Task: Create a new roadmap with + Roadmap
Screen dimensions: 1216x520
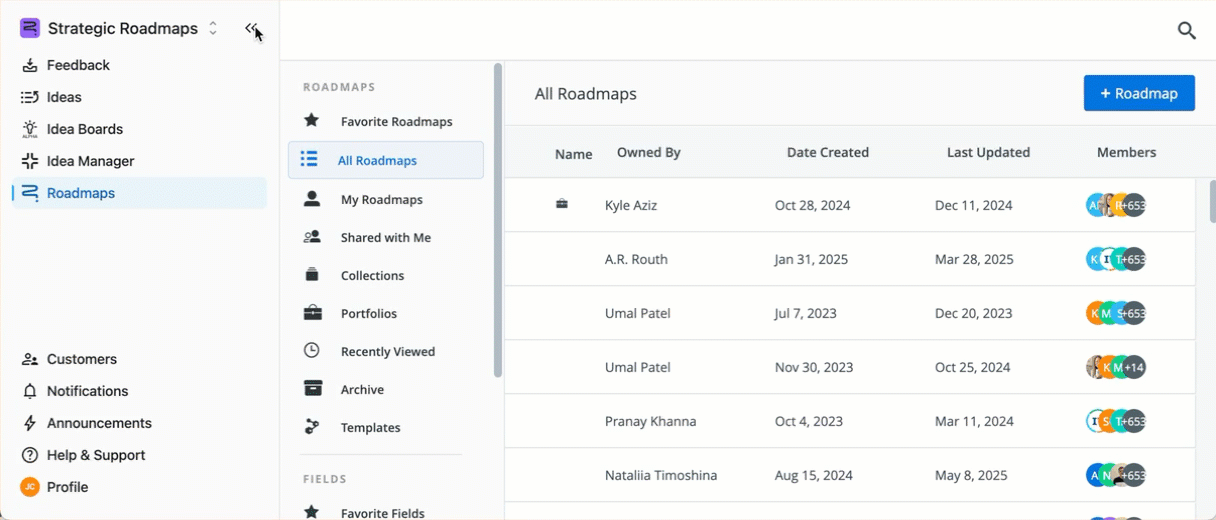Action: coord(1138,93)
